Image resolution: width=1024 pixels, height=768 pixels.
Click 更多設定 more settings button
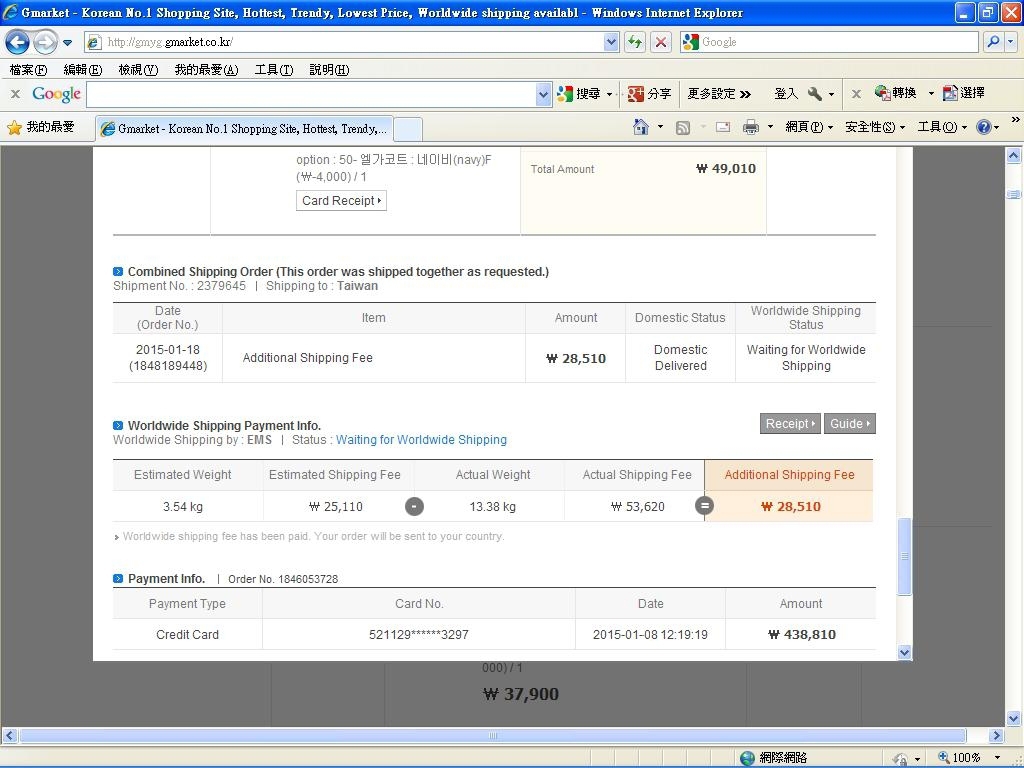pyautogui.click(x=718, y=94)
